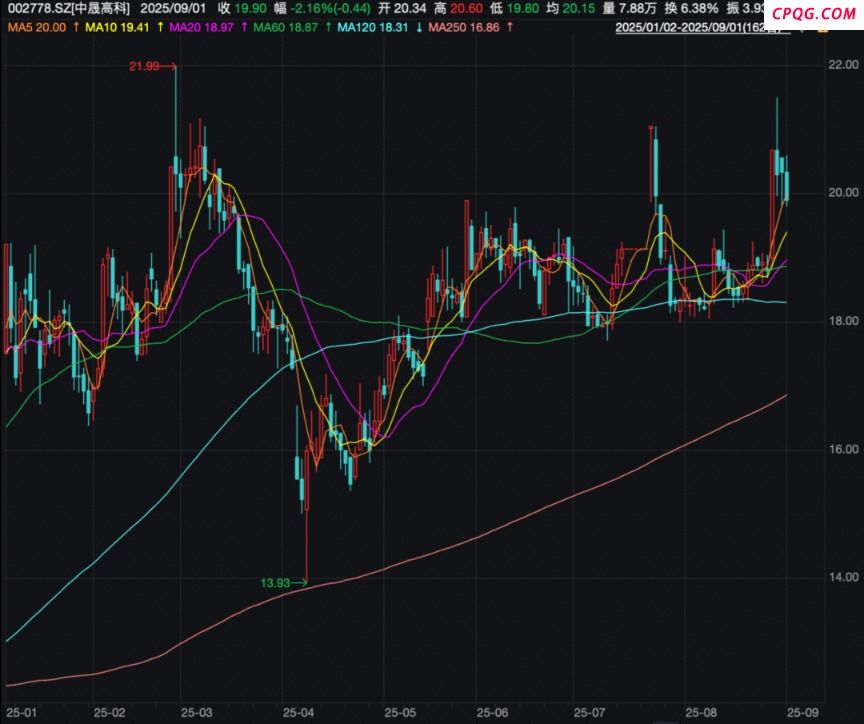Image resolution: width=864 pixels, height=724 pixels.
Task: Click the volume 7.88万 value
Action: pos(639,9)
